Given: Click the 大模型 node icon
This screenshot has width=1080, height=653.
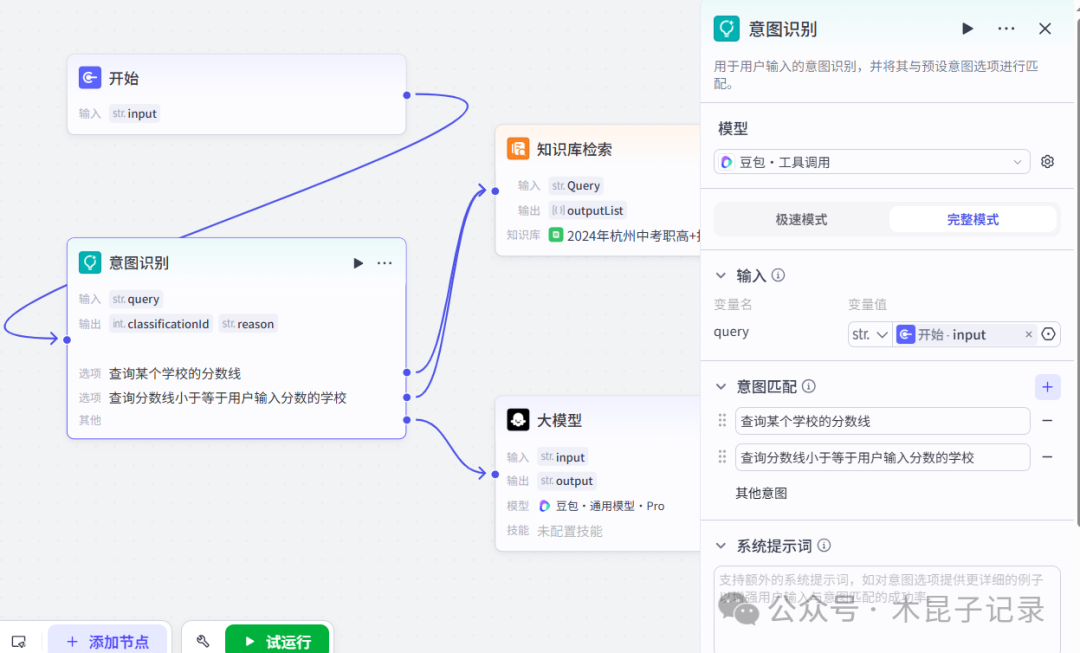Looking at the screenshot, I should (x=517, y=420).
